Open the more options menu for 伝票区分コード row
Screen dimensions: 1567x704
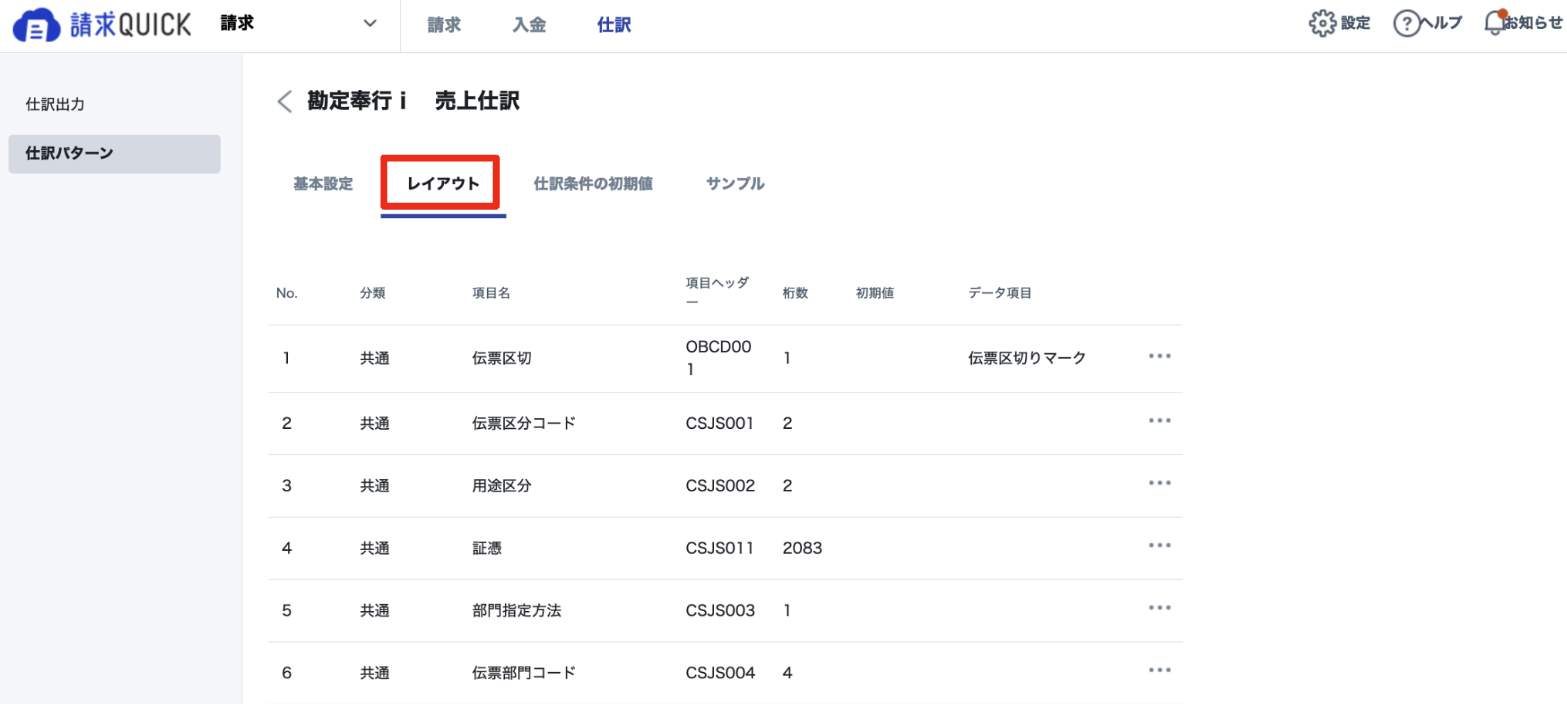click(x=1159, y=421)
